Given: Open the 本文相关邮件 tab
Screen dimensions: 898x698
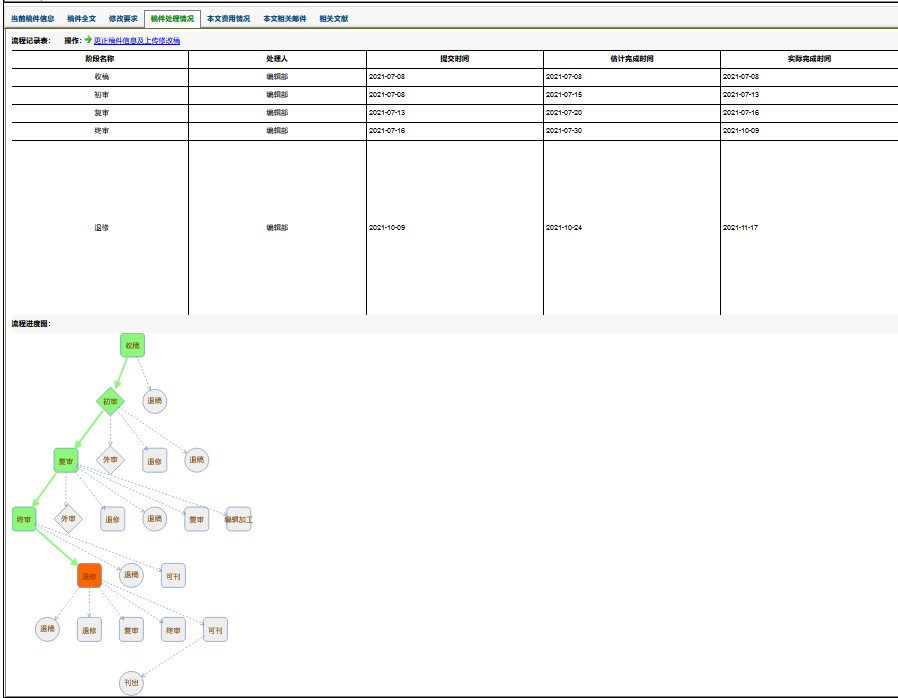Looking at the screenshot, I should [285, 18].
